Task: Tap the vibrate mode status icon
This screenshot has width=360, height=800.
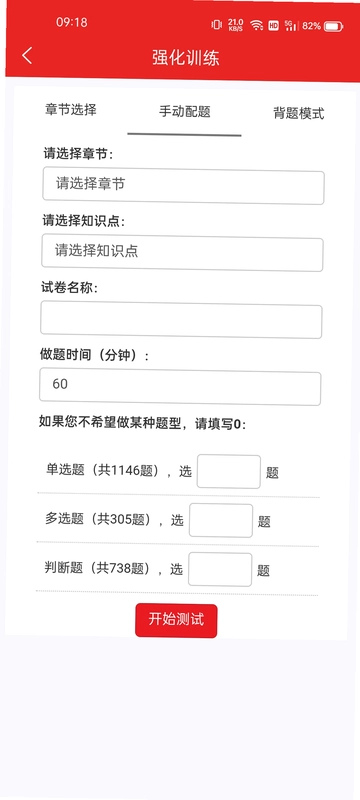Action: 217,25
